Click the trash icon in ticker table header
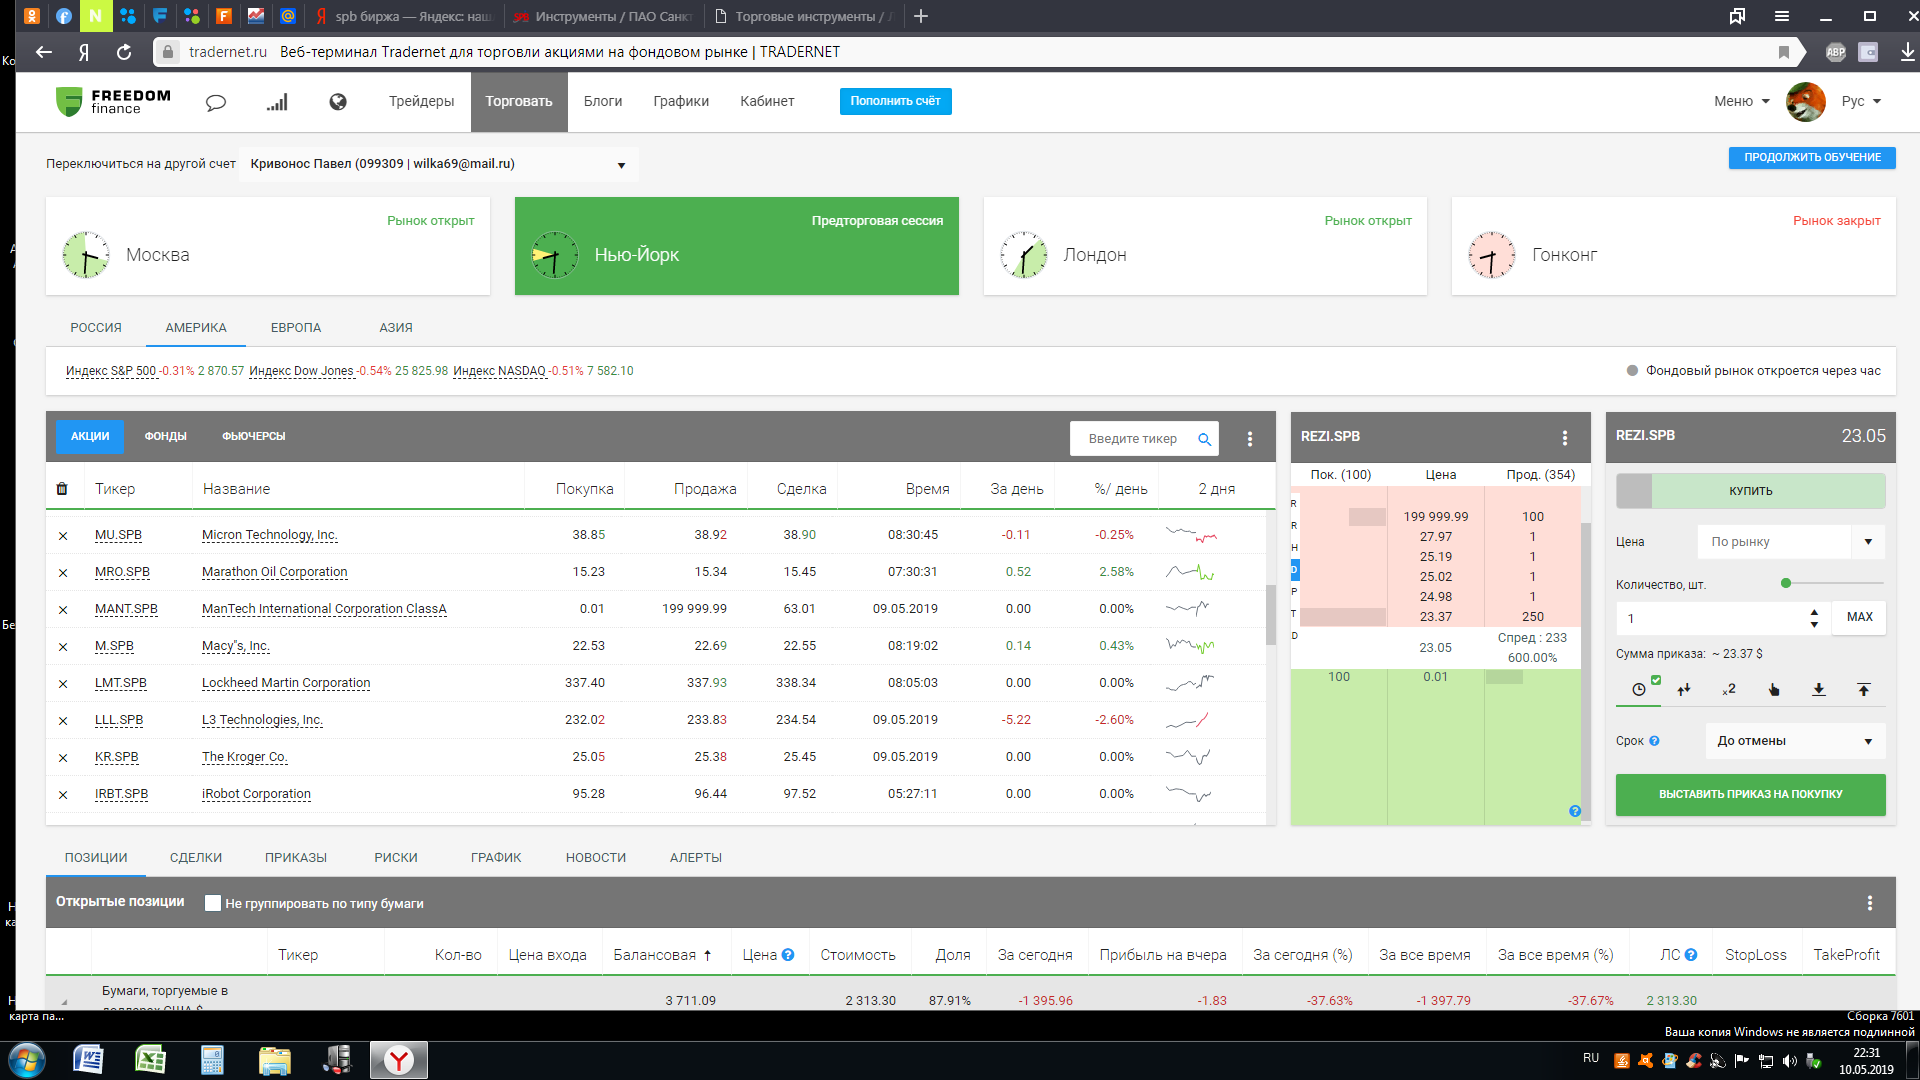Image resolution: width=1920 pixels, height=1080 pixels. pos(62,489)
